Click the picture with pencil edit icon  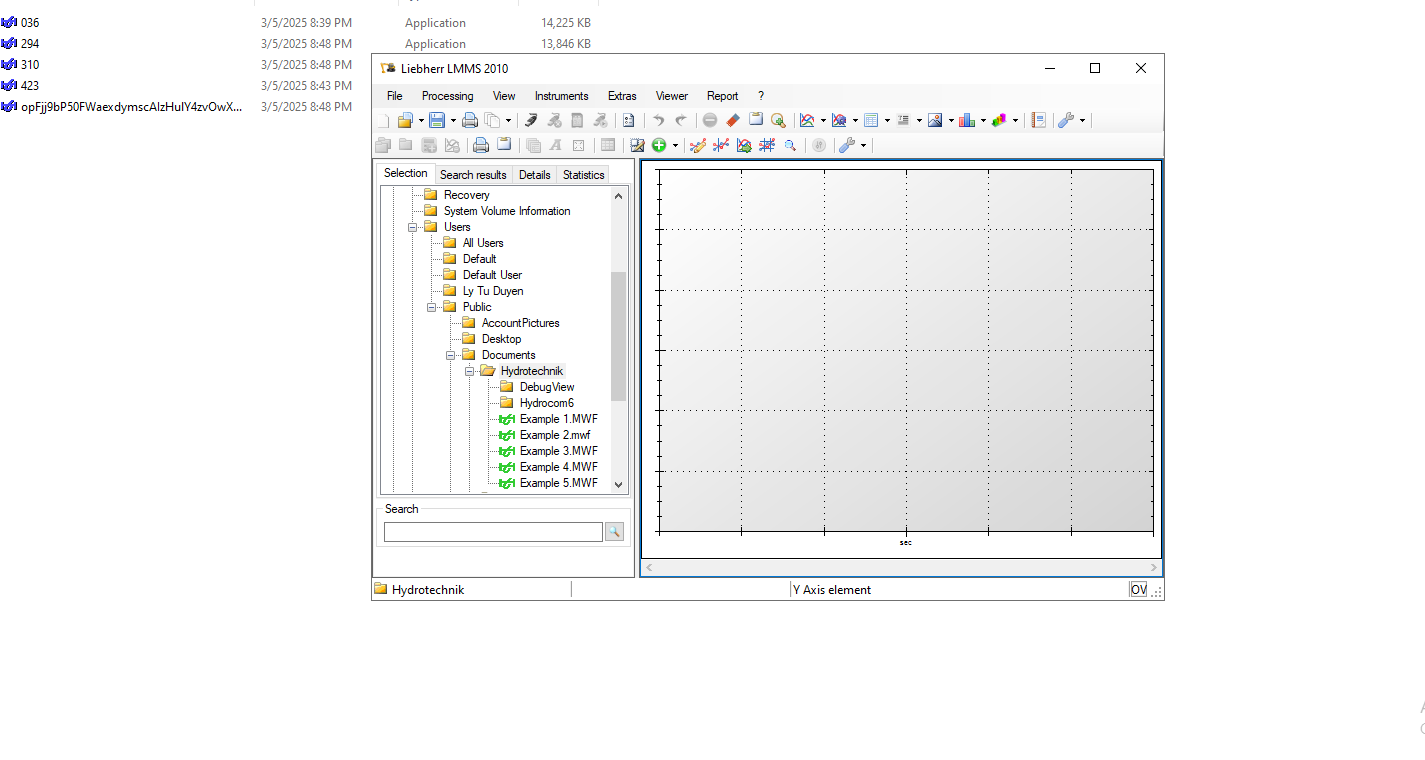pyautogui.click(x=637, y=145)
